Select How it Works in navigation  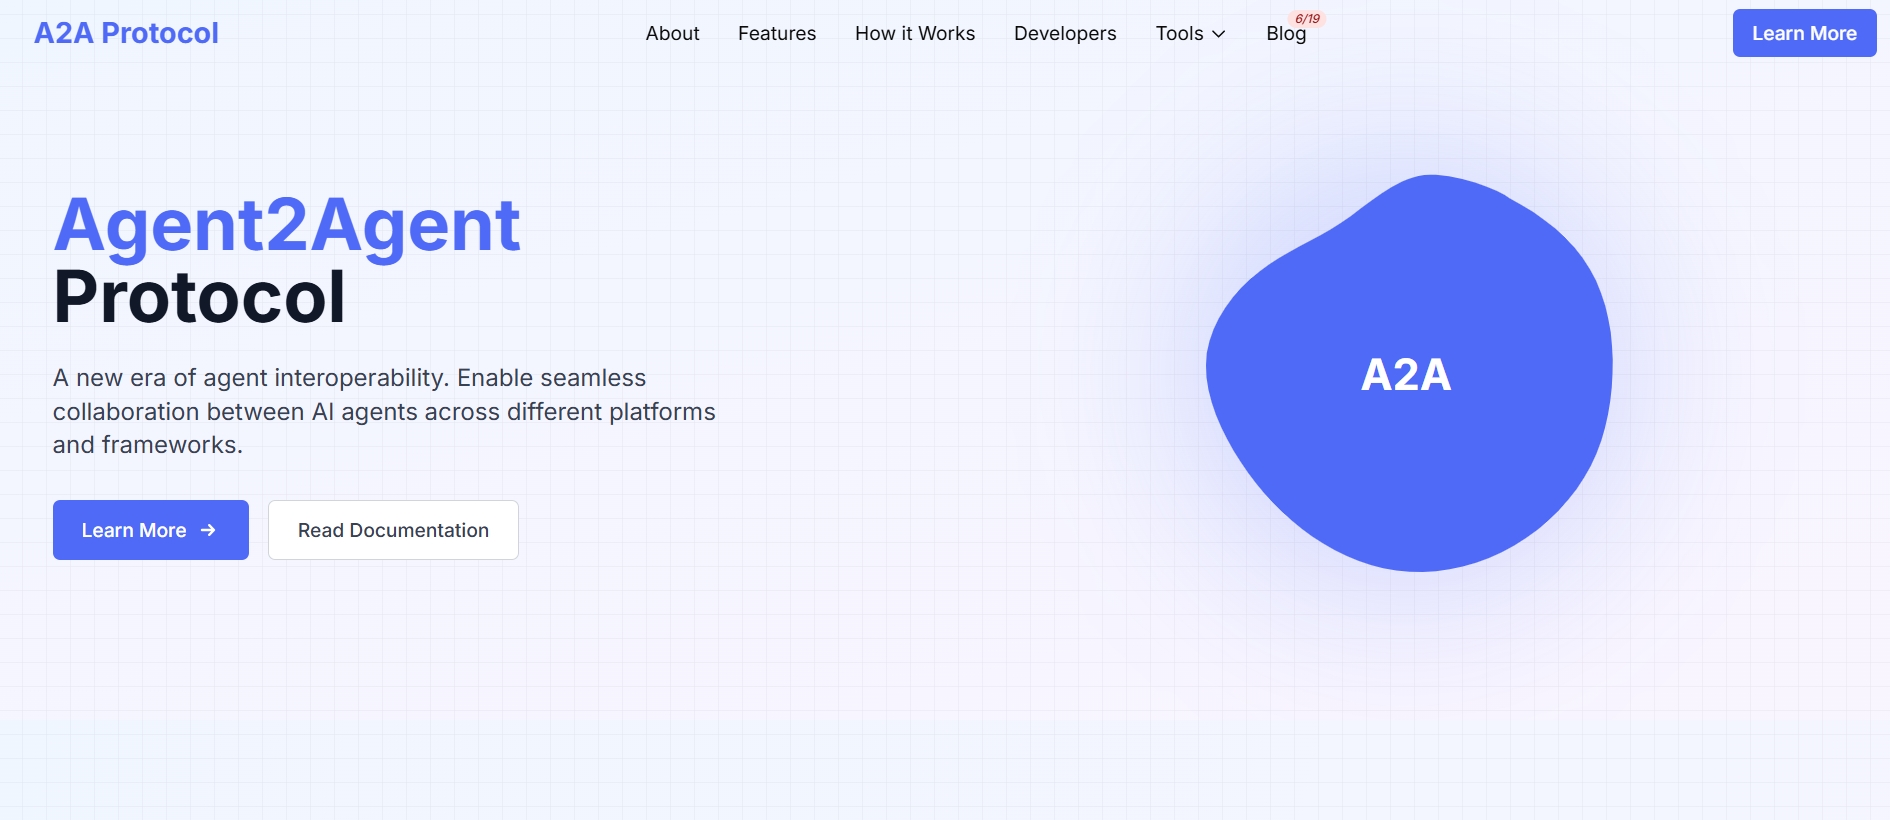(x=915, y=33)
